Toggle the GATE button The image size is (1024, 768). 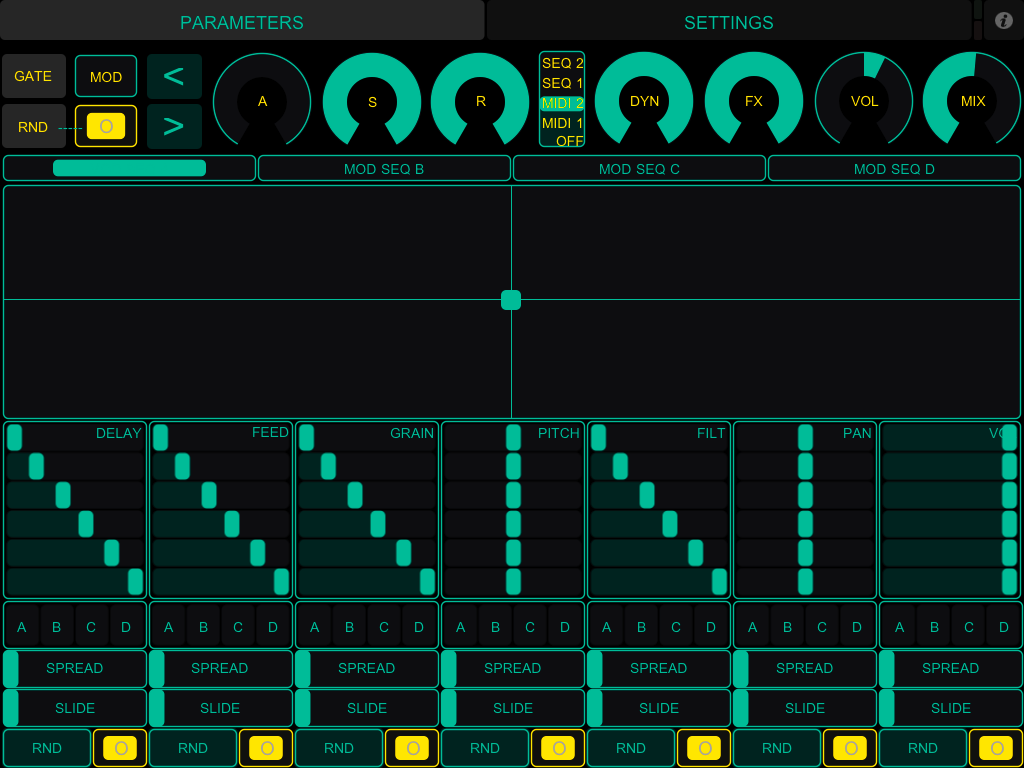click(33, 76)
